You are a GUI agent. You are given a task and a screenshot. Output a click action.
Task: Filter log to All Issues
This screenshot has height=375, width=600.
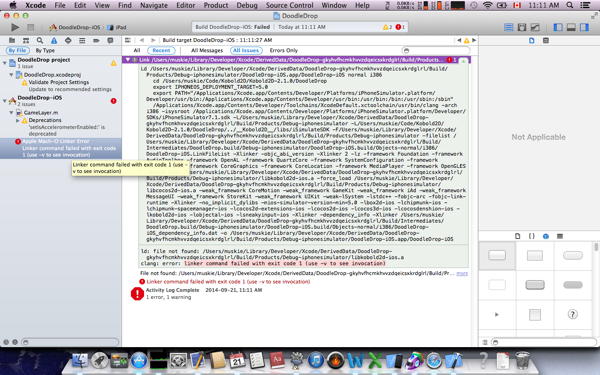pyautogui.click(x=246, y=50)
